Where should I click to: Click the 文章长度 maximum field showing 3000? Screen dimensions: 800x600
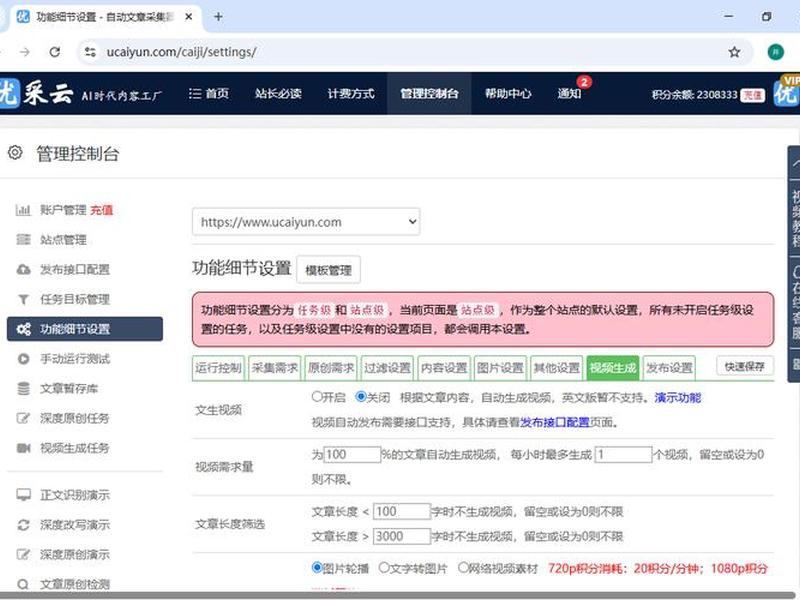pyautogui.click(x=402, y=536)
